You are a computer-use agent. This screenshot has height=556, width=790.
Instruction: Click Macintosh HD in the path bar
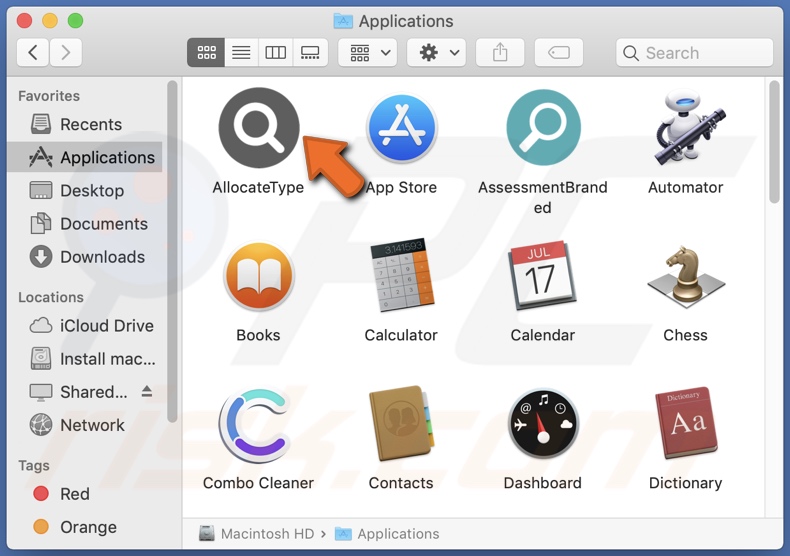click(257, 533)
